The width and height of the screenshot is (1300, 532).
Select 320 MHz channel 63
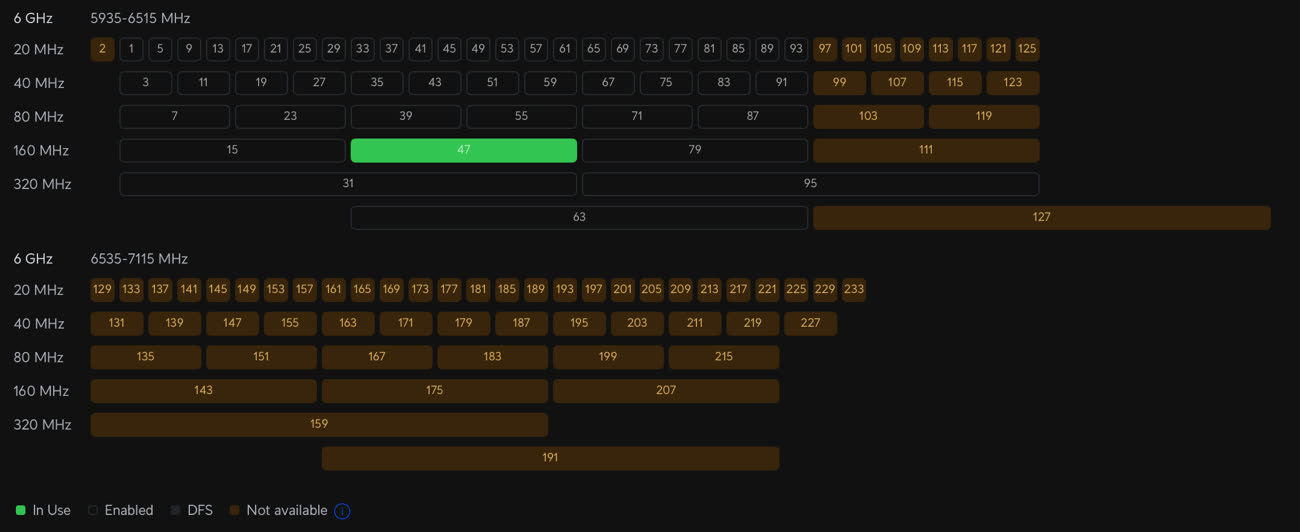(579, 217)
